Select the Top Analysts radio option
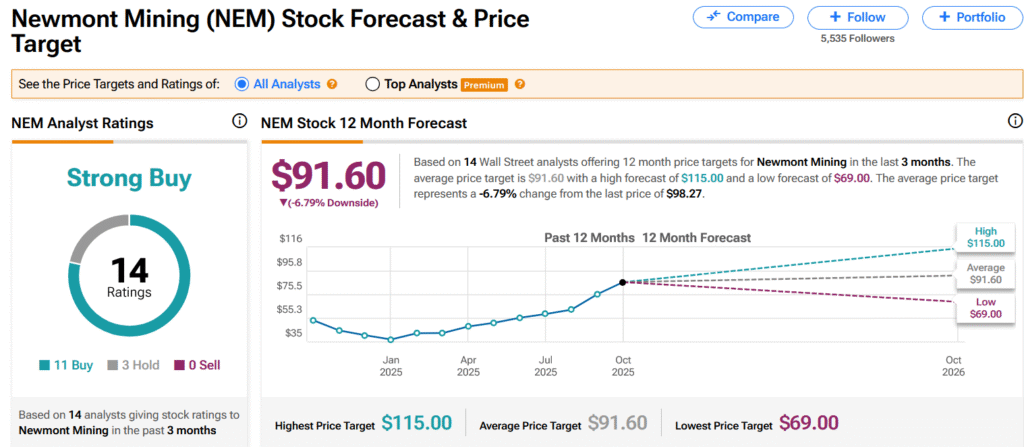The width and height of the screenshot is (1024, 447). pos(373,84)
